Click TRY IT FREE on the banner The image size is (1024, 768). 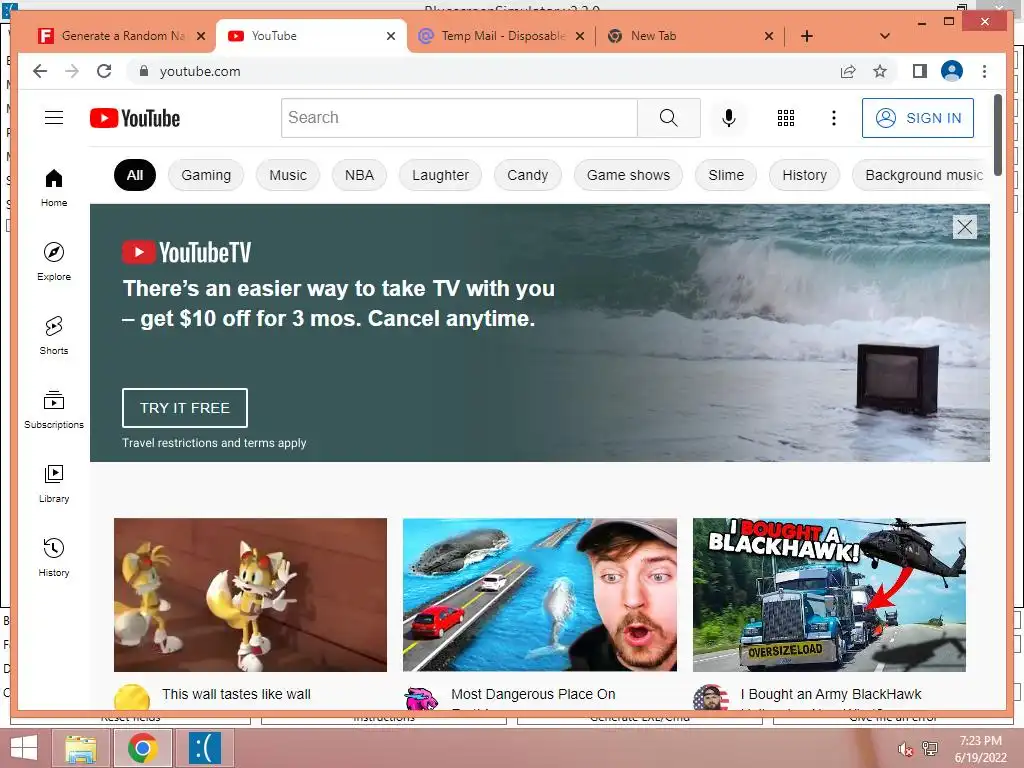185,408
